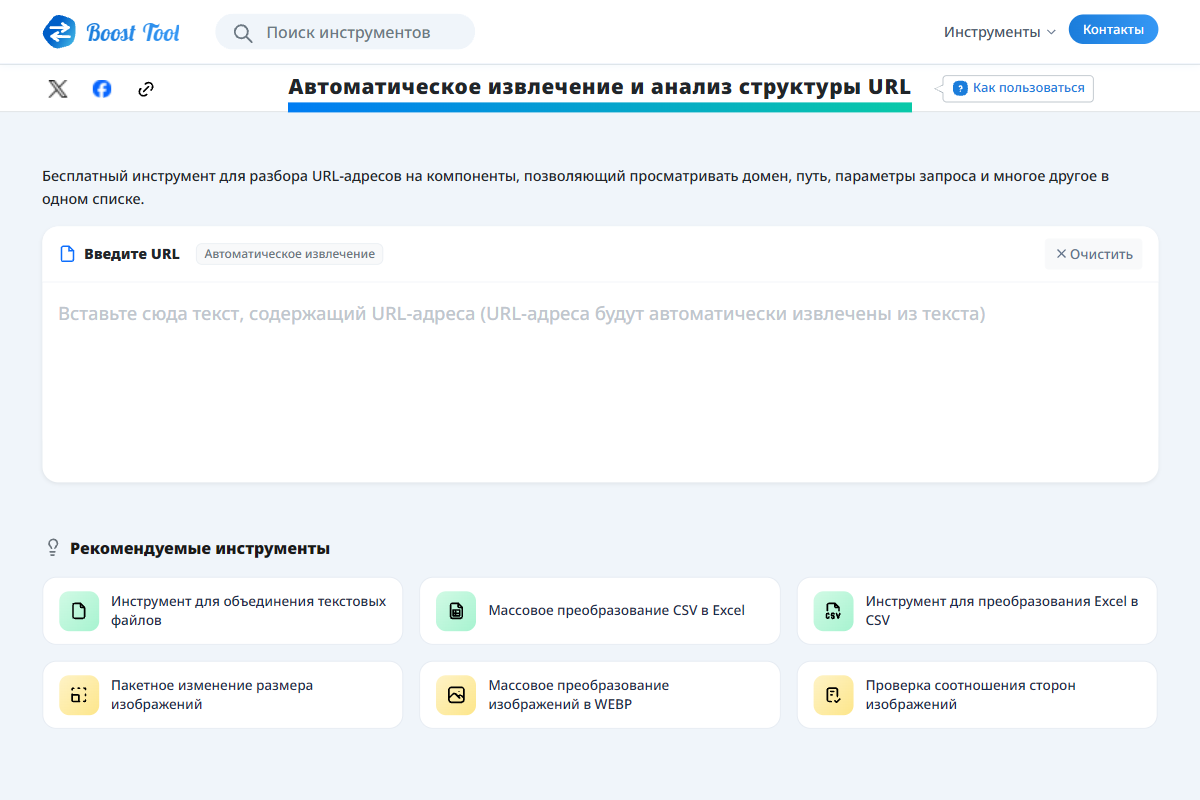Click the text file merge tool icon

[x=79, y=611]
